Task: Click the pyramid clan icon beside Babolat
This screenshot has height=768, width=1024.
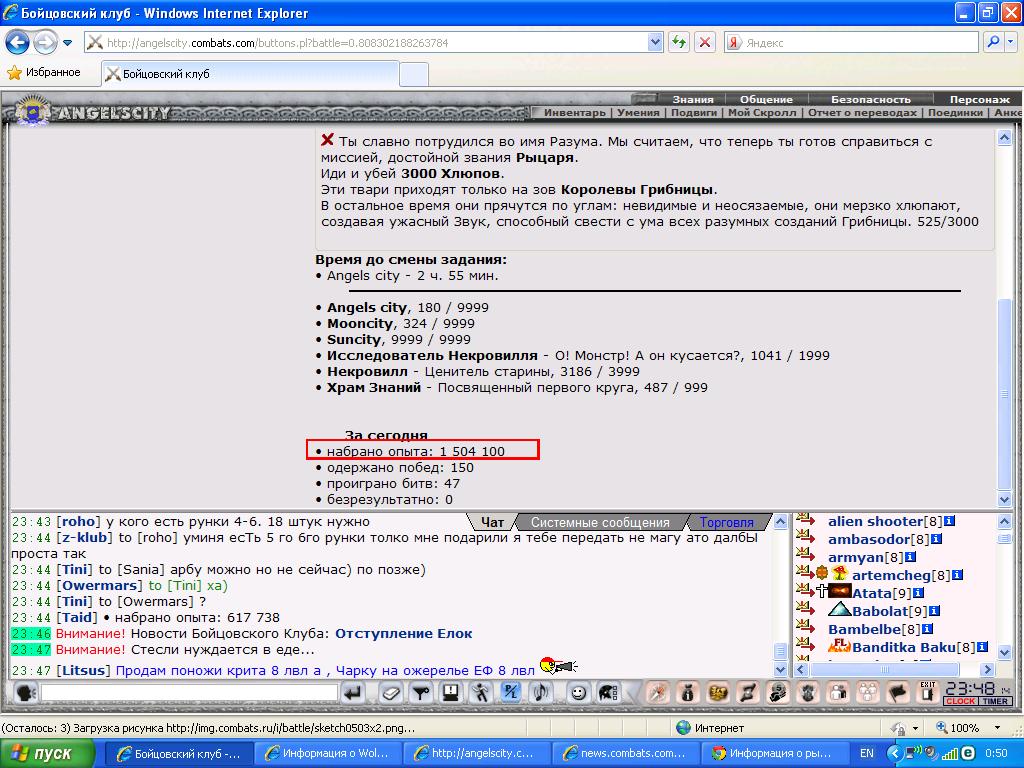Action: [839, 609]
